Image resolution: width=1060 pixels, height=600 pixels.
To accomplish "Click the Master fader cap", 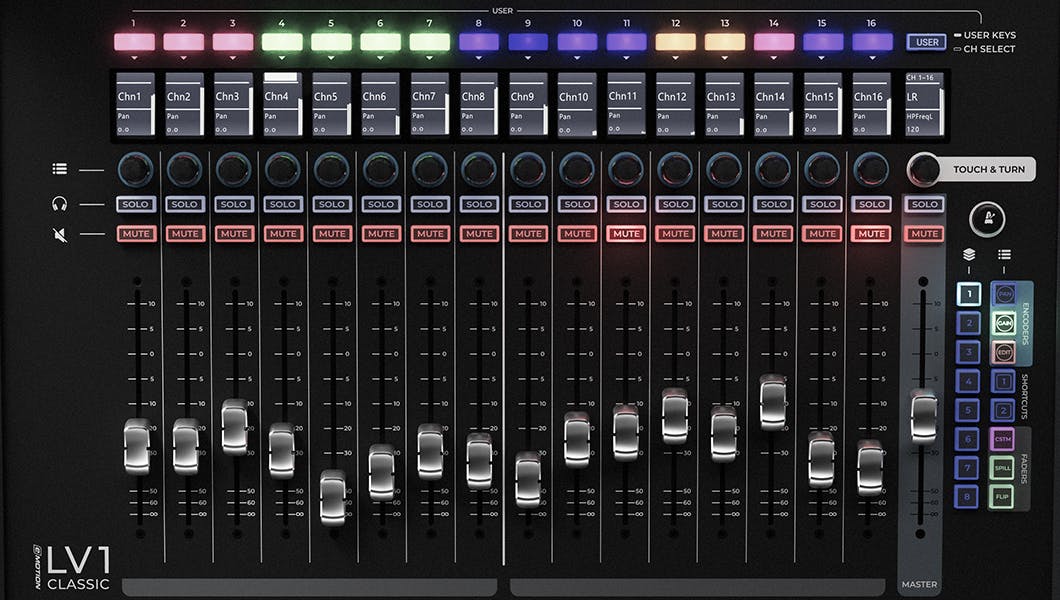I will coord(924,415).
